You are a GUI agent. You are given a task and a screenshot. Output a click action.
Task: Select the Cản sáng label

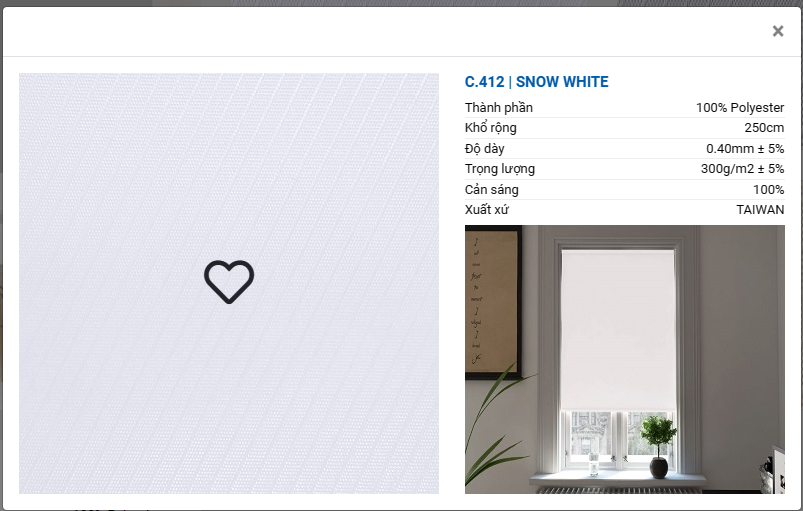(491, 189)
